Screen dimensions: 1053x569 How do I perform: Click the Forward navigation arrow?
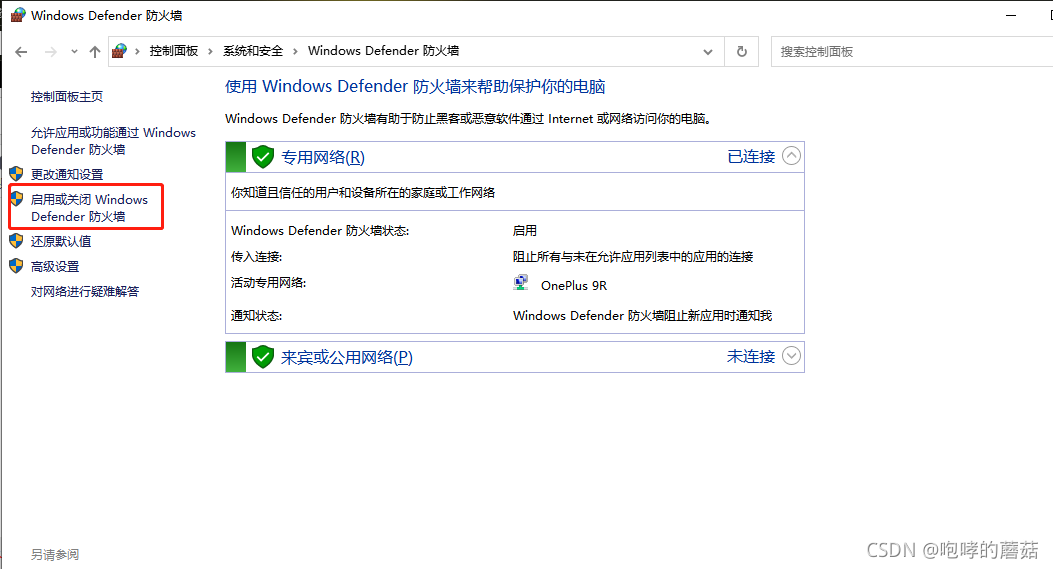tap(51, 52)
